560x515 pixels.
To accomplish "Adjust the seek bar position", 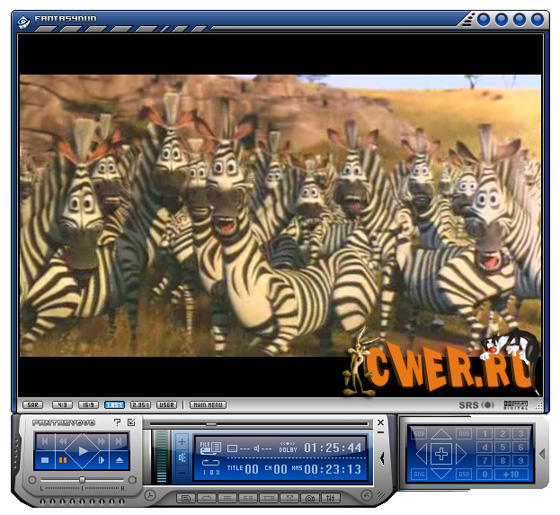I will (259, 424).
